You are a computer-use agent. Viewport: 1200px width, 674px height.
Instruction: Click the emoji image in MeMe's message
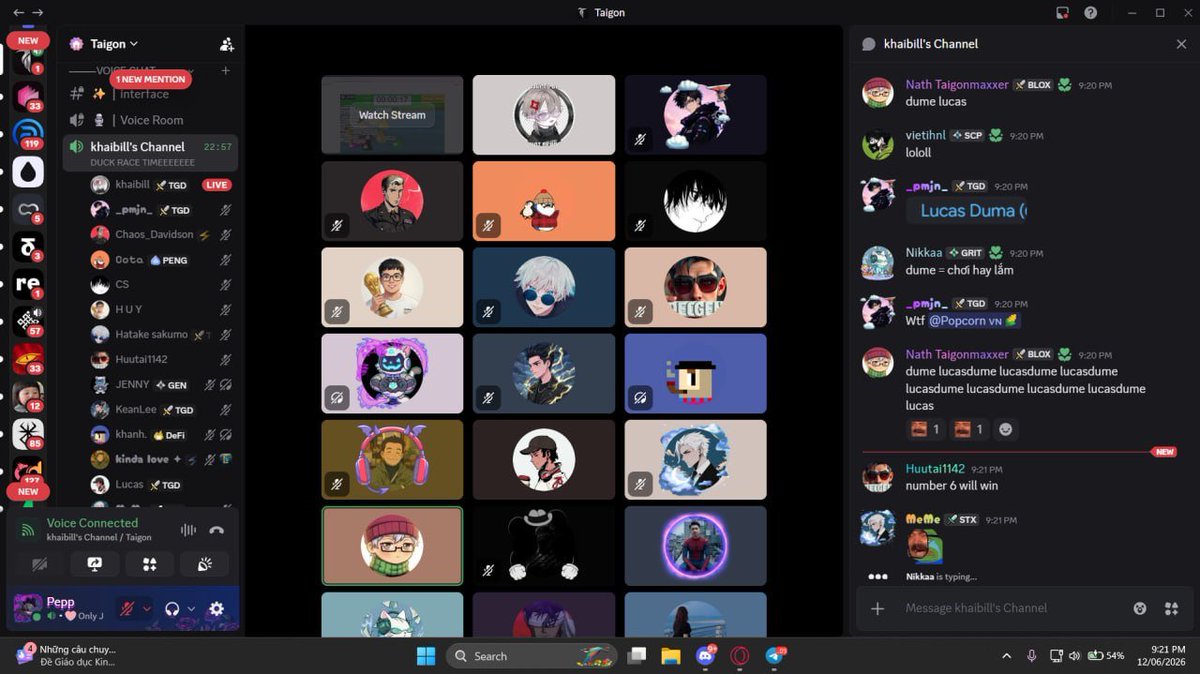(925, 546)
